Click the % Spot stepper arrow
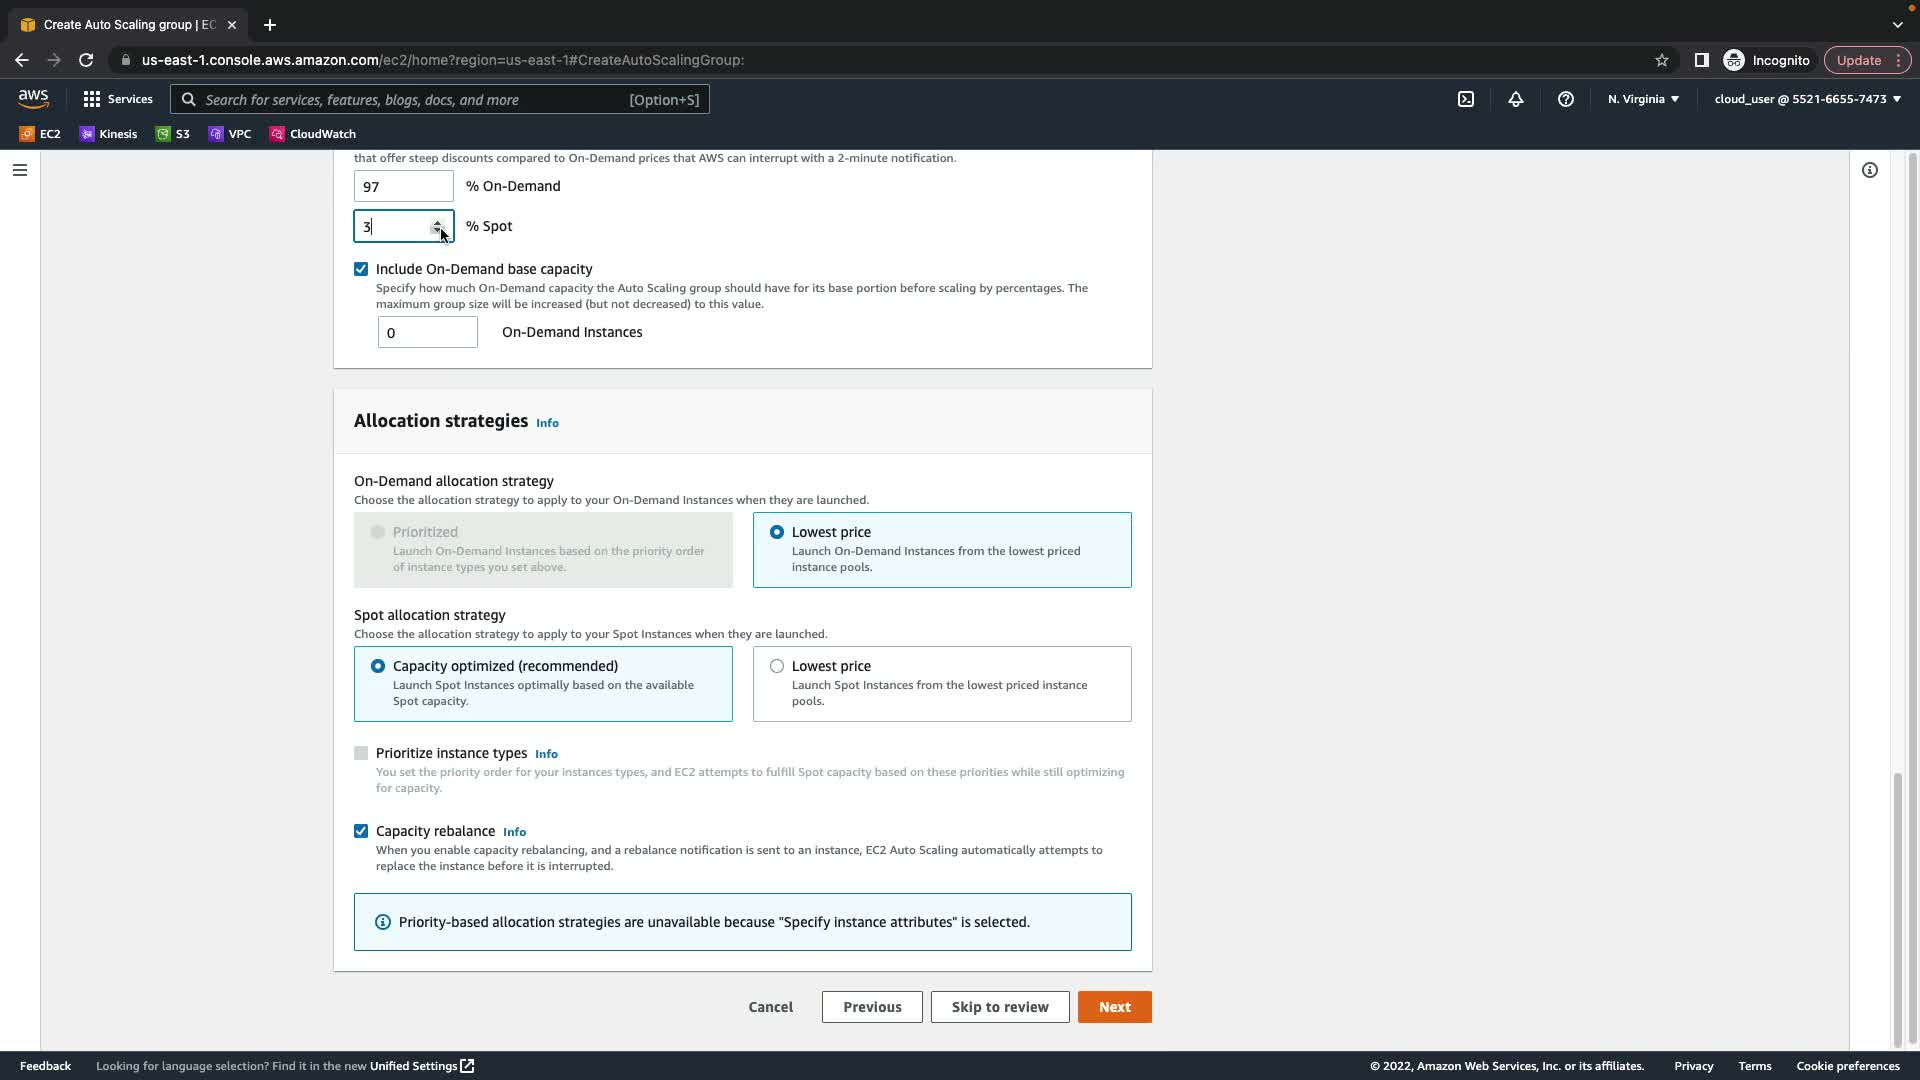The height and width of the screenshot is (1080, 1920). [x=437, y=223]
